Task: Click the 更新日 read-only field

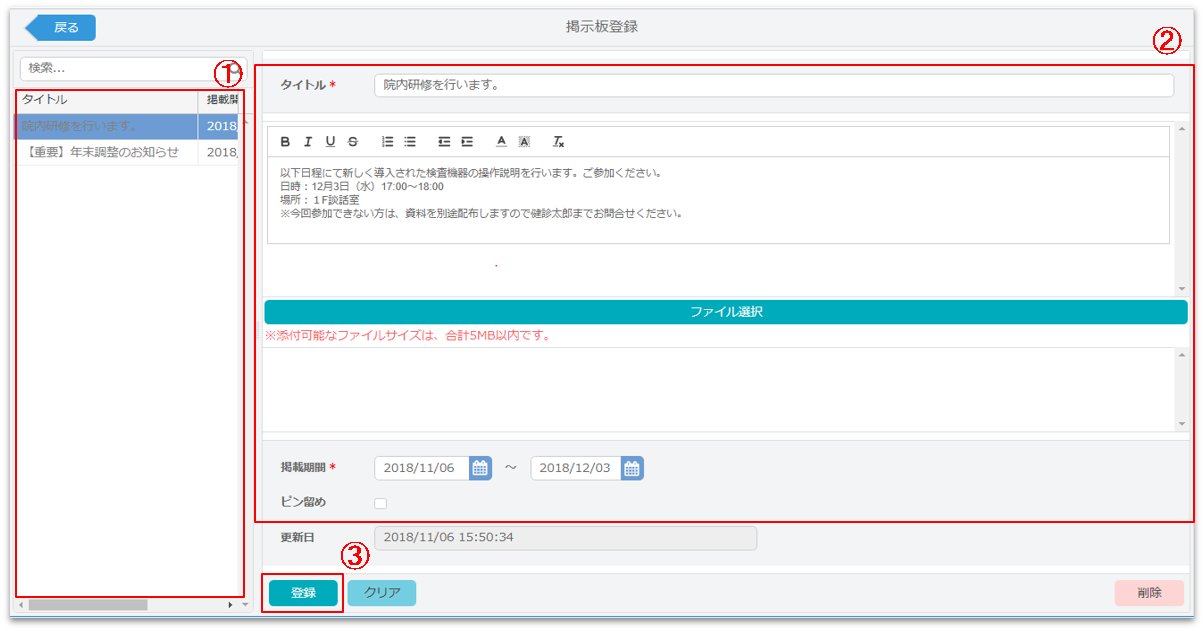Action: click(x=566, y=537)
